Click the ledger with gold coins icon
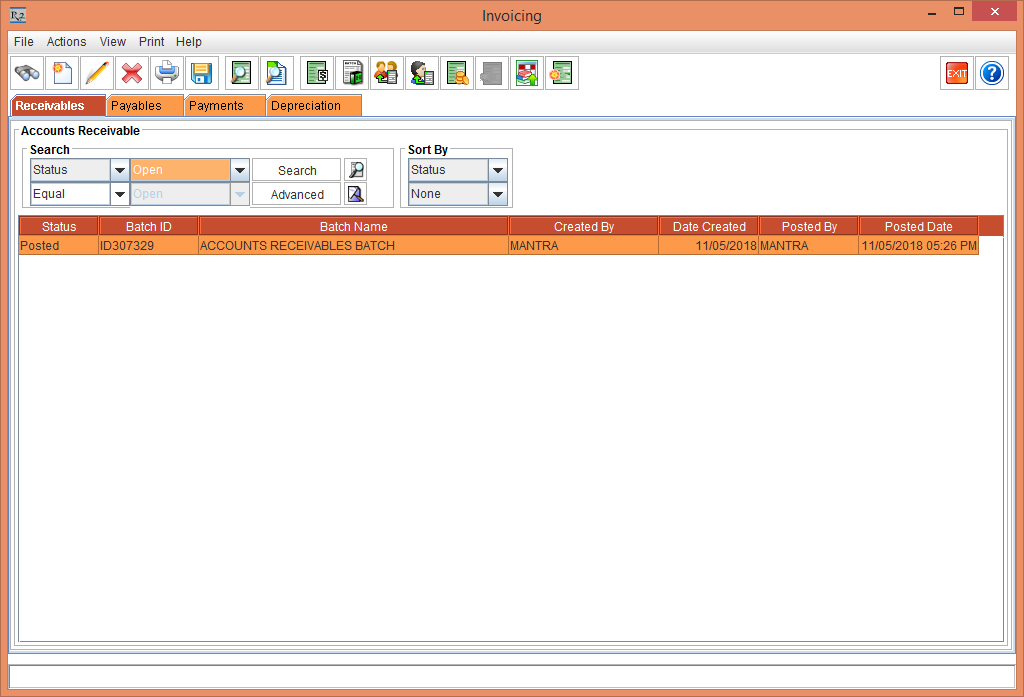Viewport: 1024px width, 697px height. [x=457, y=73]
